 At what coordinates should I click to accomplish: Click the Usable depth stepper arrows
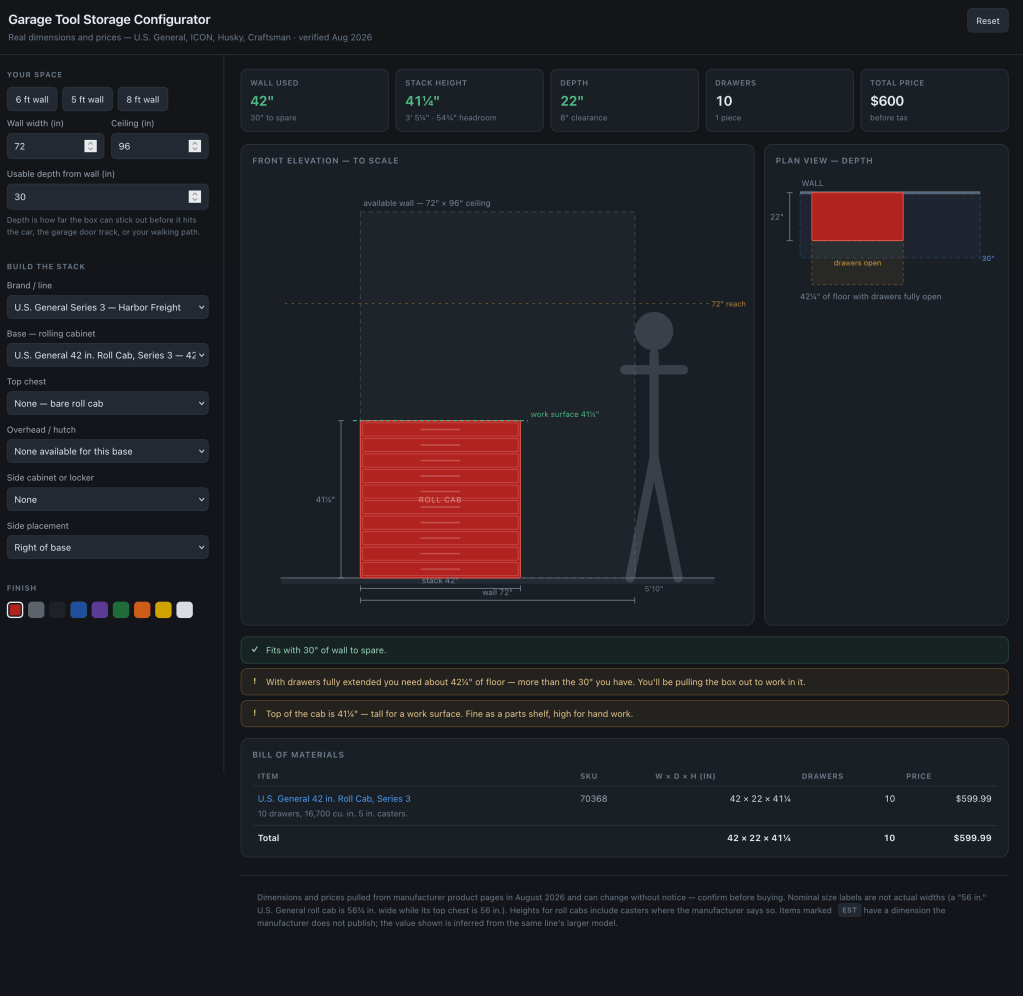[x=194, y=196]
